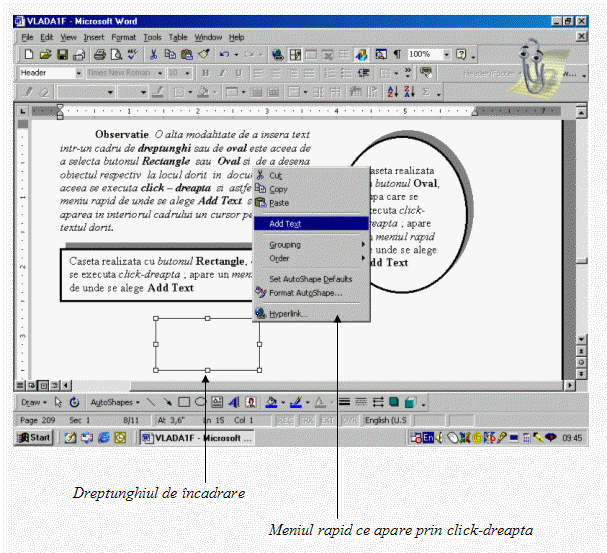Open the Style dropdown showing Header
Screen dimensions: 607x553
tap(79, 73)
